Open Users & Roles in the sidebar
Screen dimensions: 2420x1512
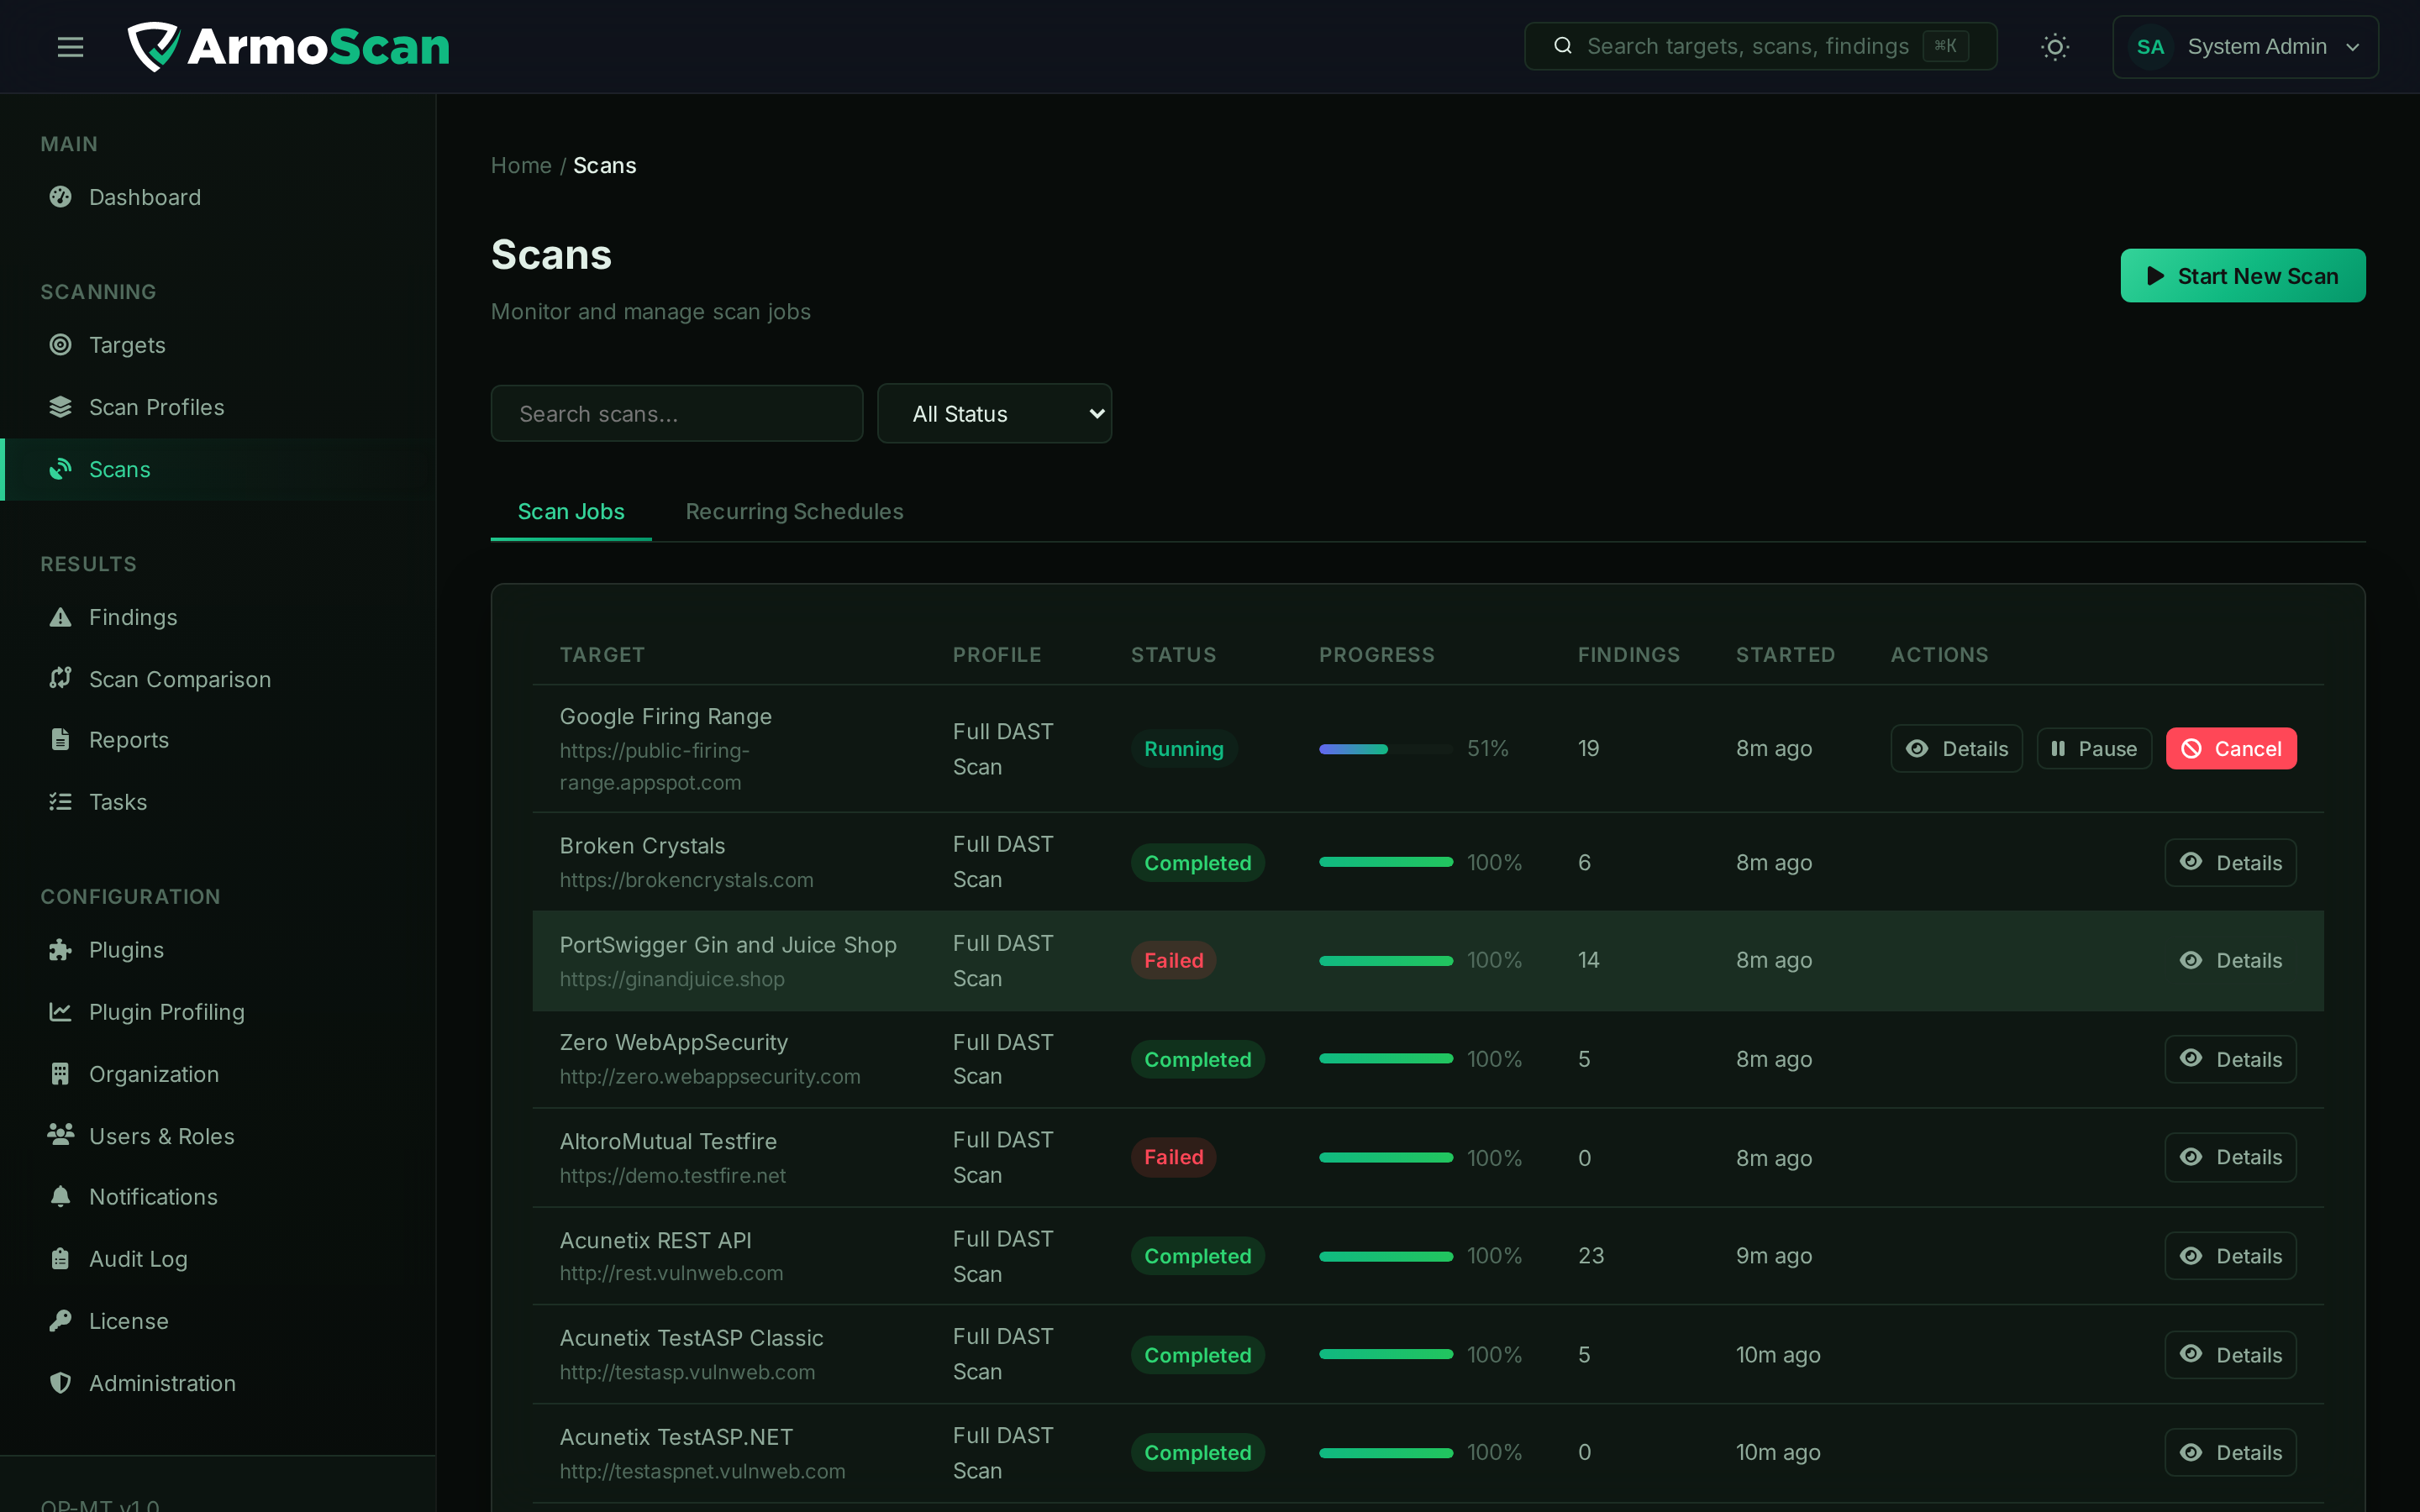(218, 1136)
